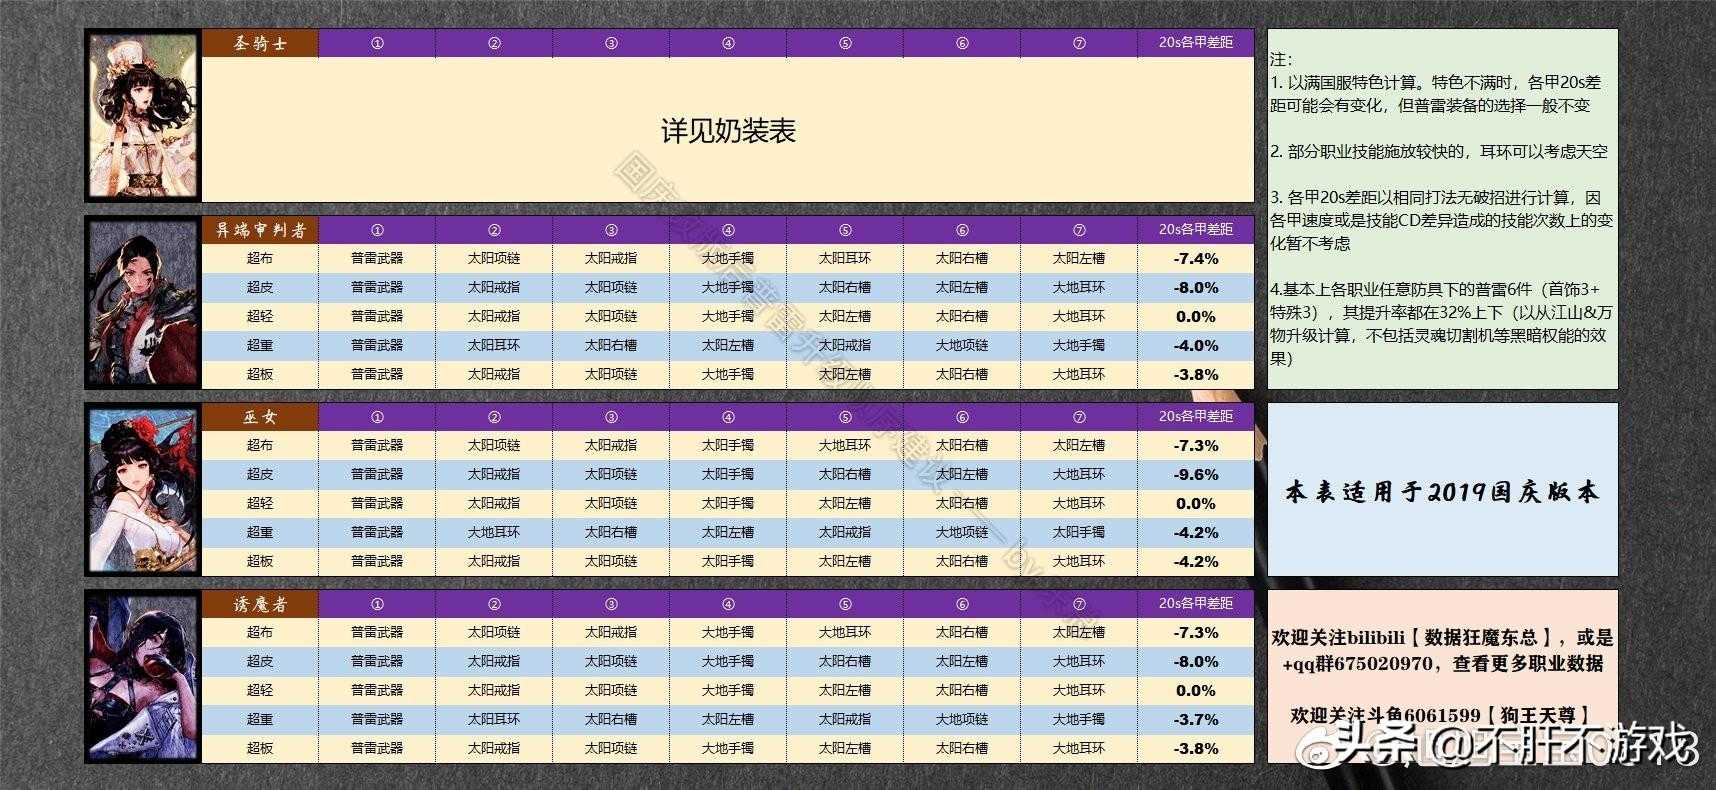
Task: Select the -9.6% value in 巫女 table
Action: pyautogui.click(x=1195, y=474)
